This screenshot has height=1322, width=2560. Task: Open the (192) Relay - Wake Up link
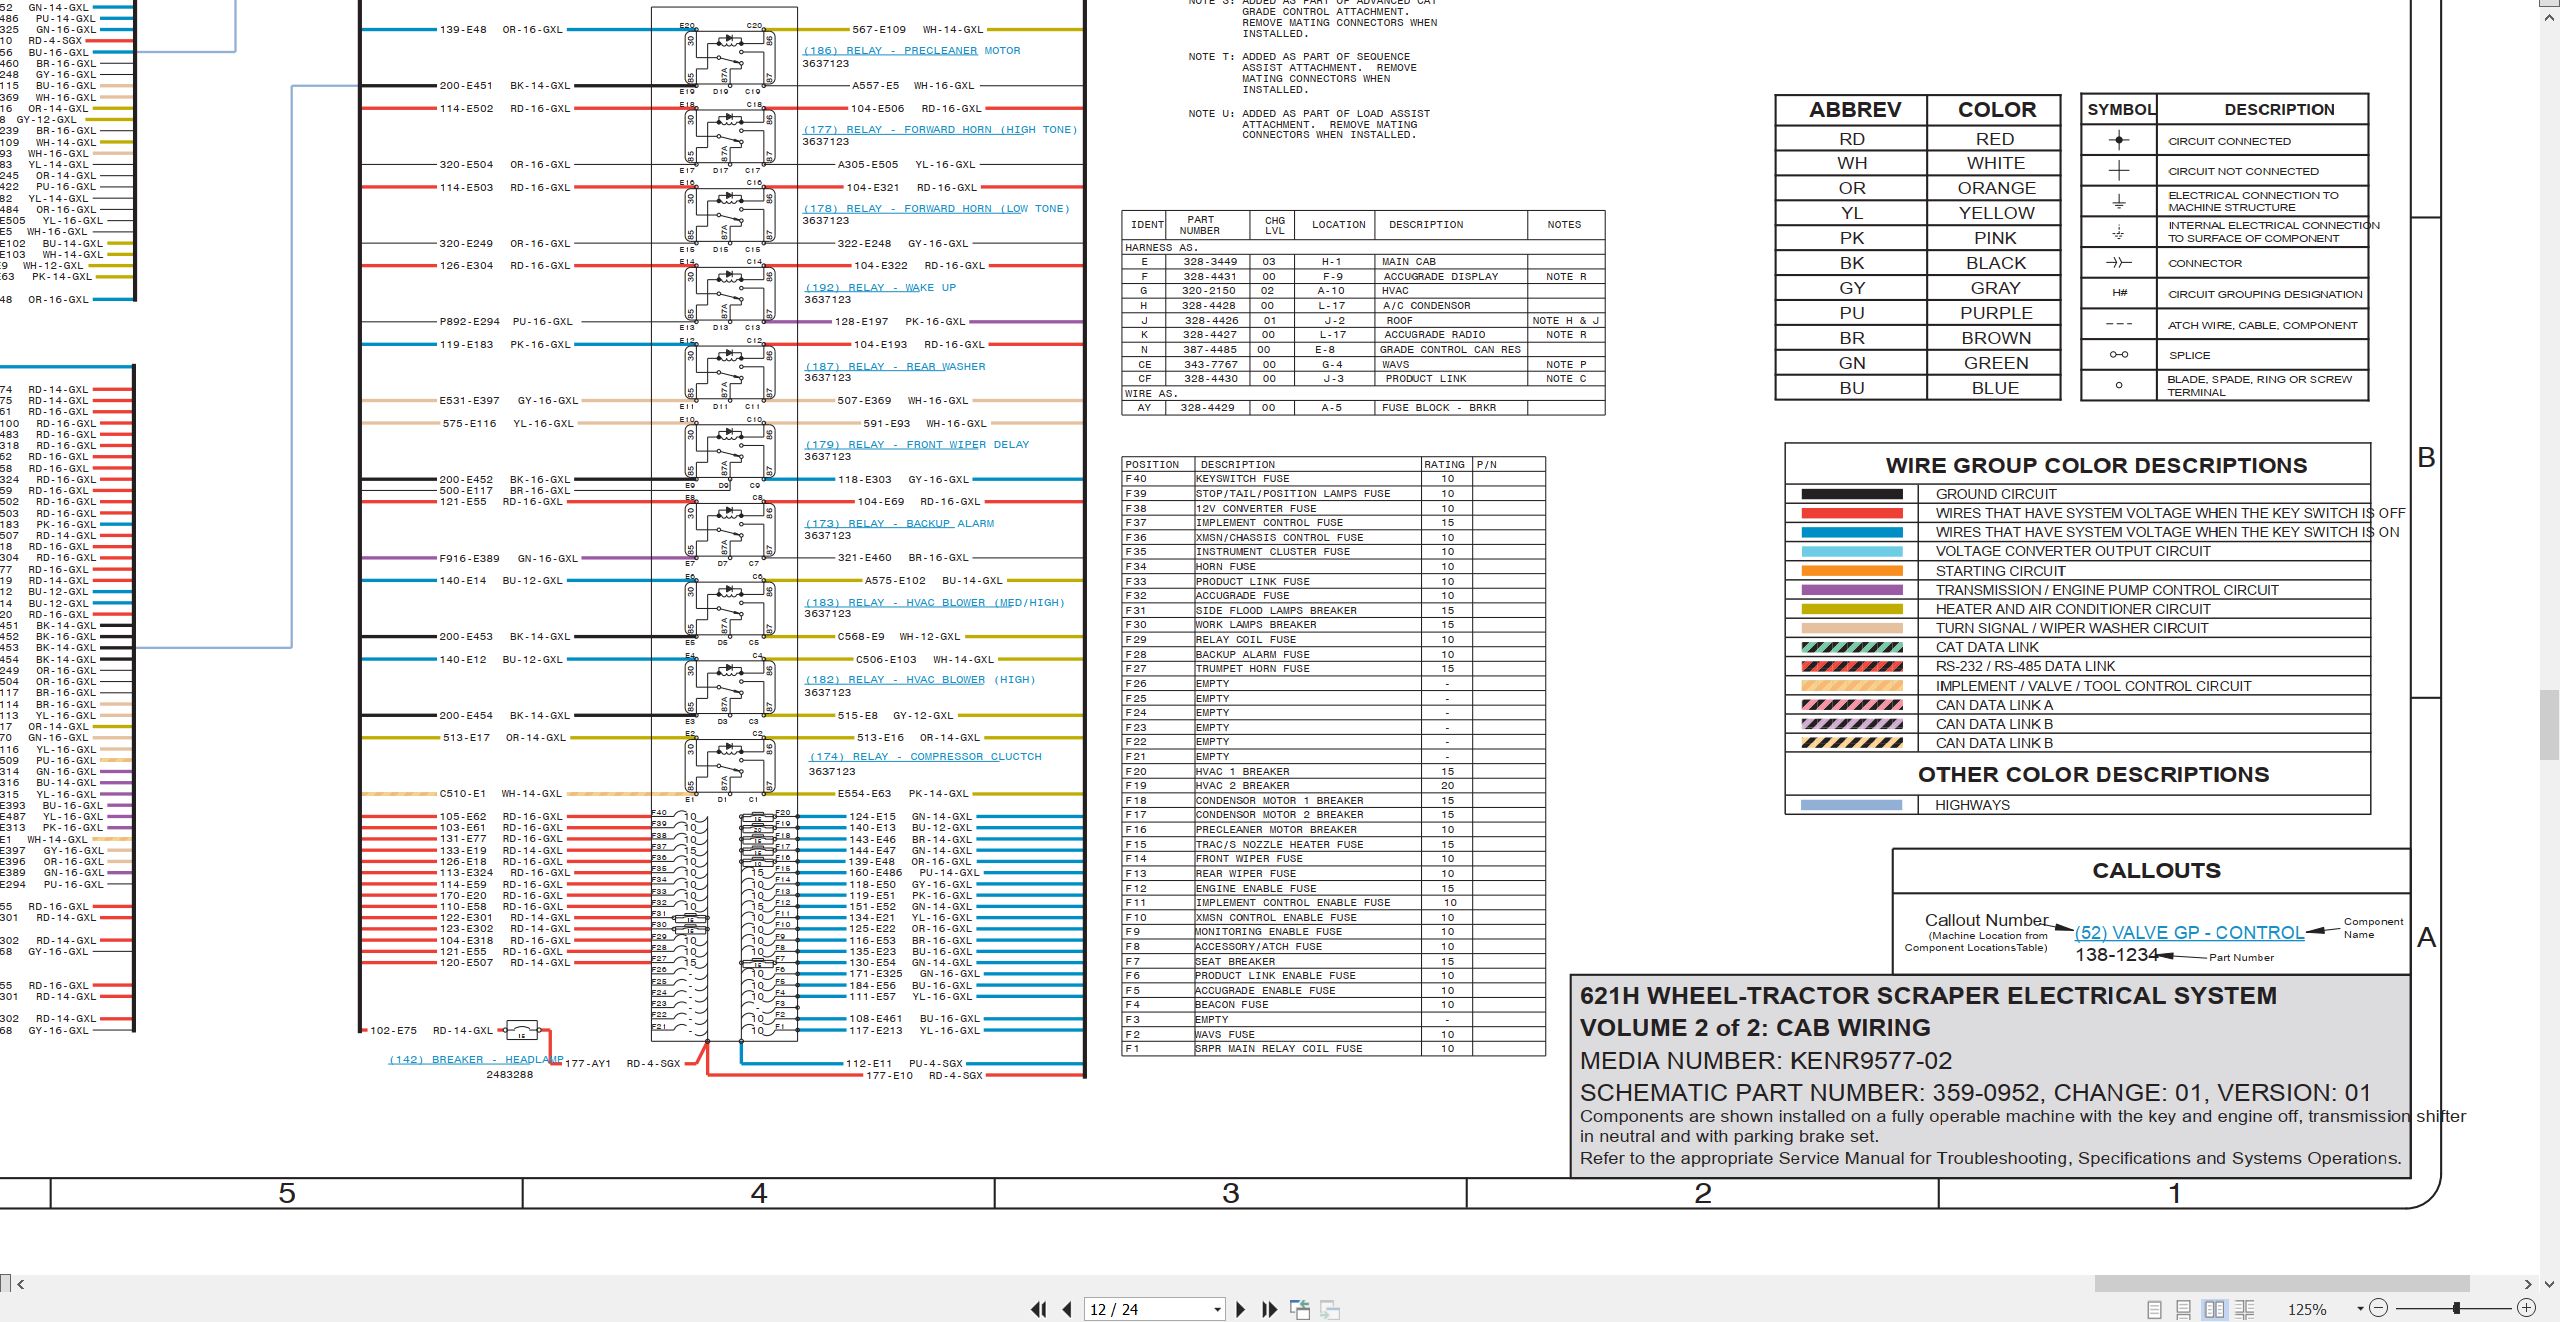pyautogui.click(x=880, y=288)
